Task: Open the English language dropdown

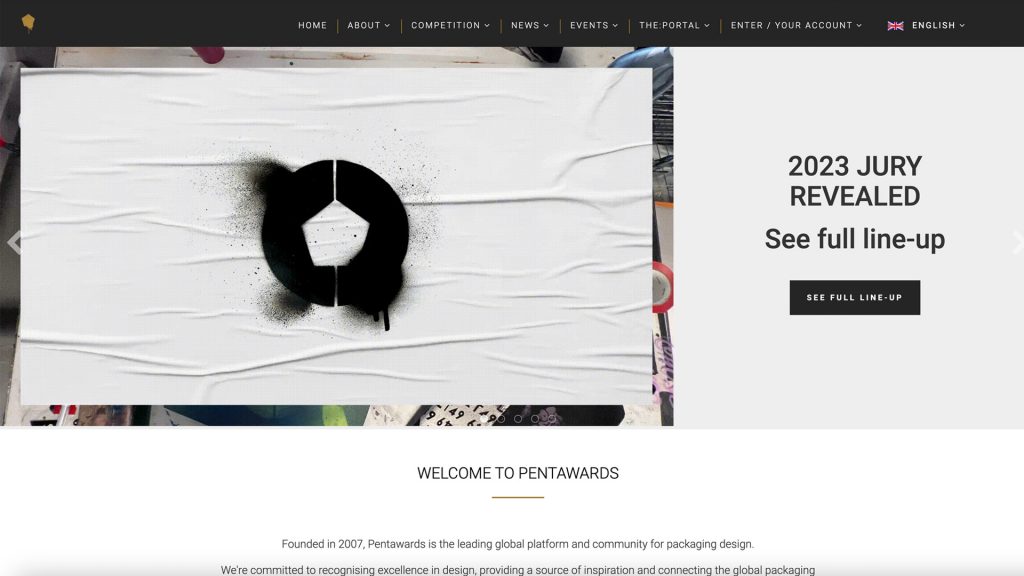Action: (x=938, y=25)
